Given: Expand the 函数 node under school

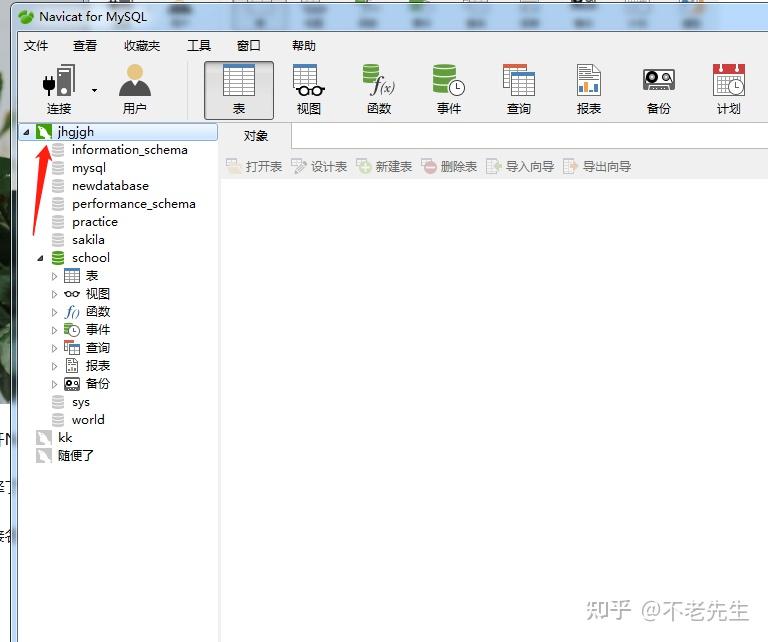Looking at the screenshot, I should pos(54,312).
